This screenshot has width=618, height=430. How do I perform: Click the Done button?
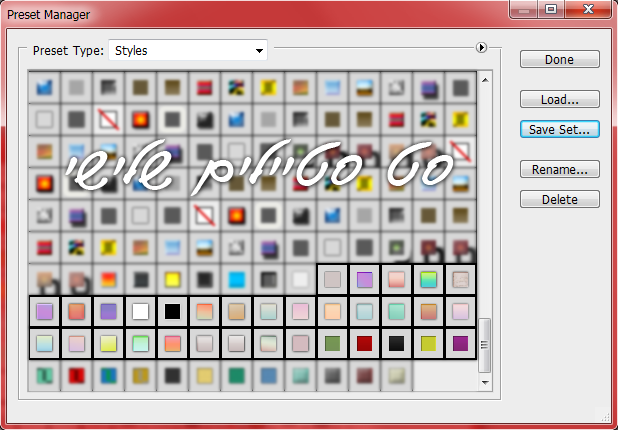pos(560,59)
